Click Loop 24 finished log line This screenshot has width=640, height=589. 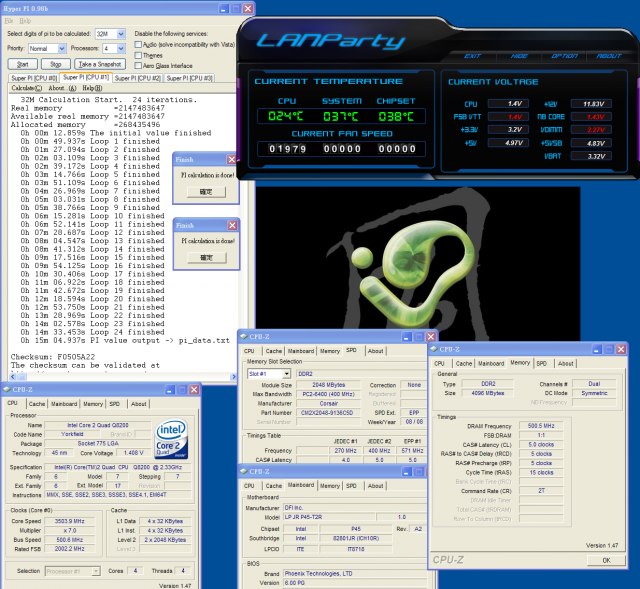(x=93, y=332)
